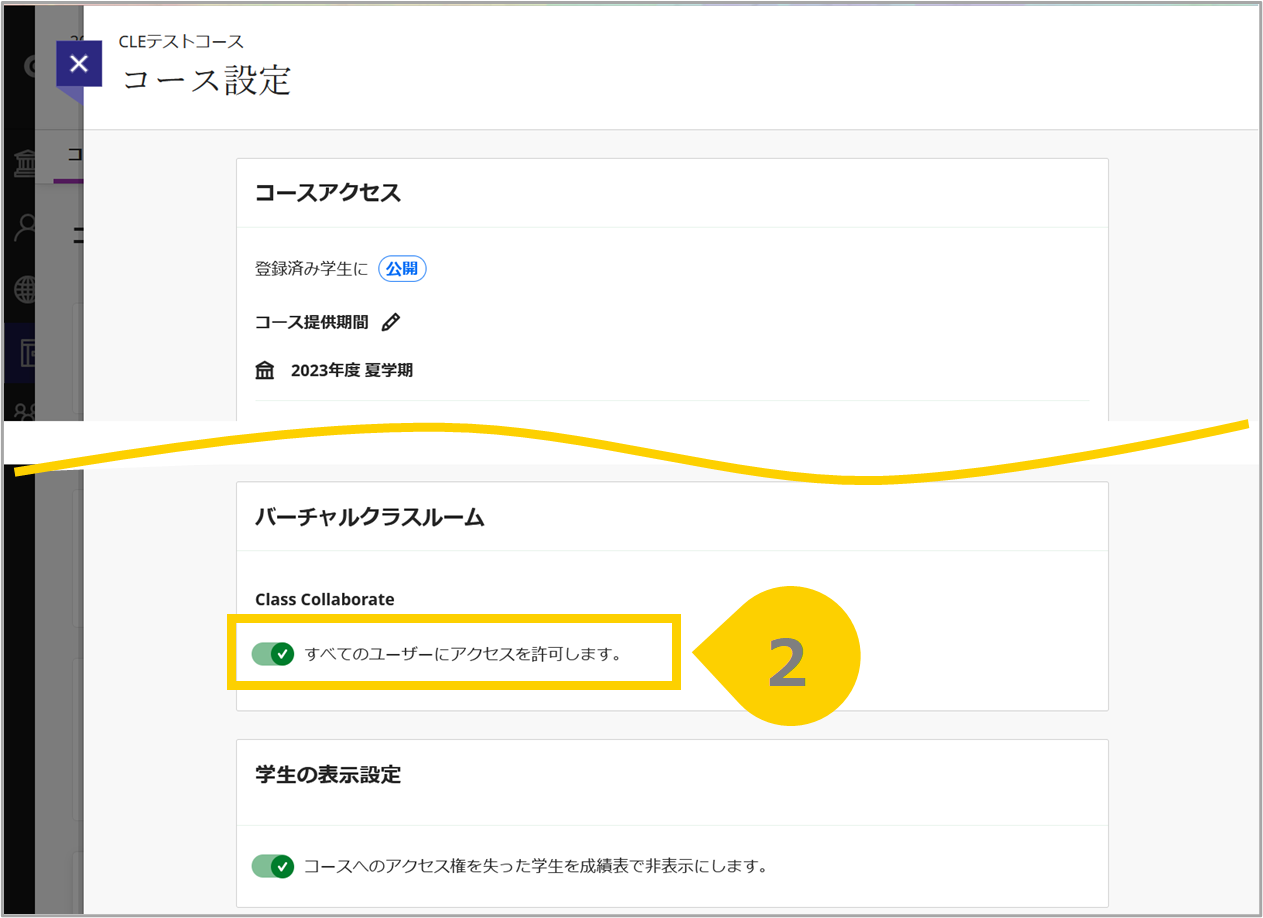Click the 公開 status badge
This screenshot has width=1263, height=918.
coord(402,269)
